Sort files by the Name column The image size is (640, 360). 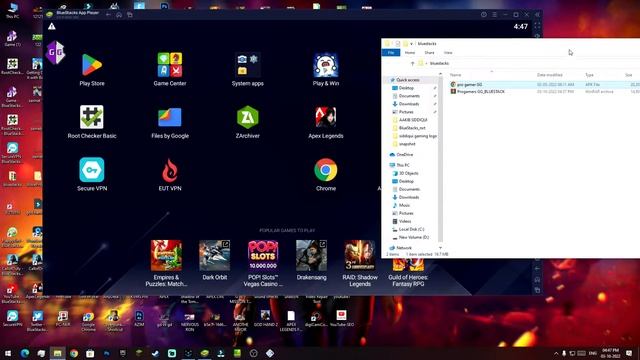coord(456,75)
